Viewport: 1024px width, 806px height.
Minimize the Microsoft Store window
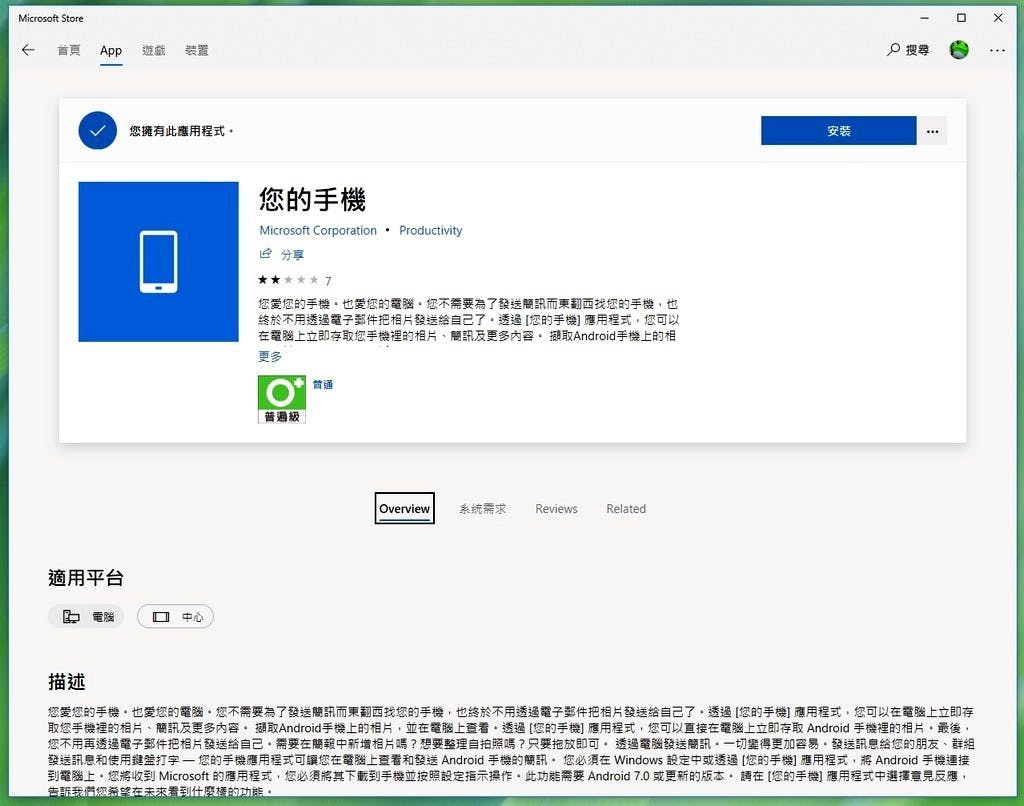(x=924, y=18)
